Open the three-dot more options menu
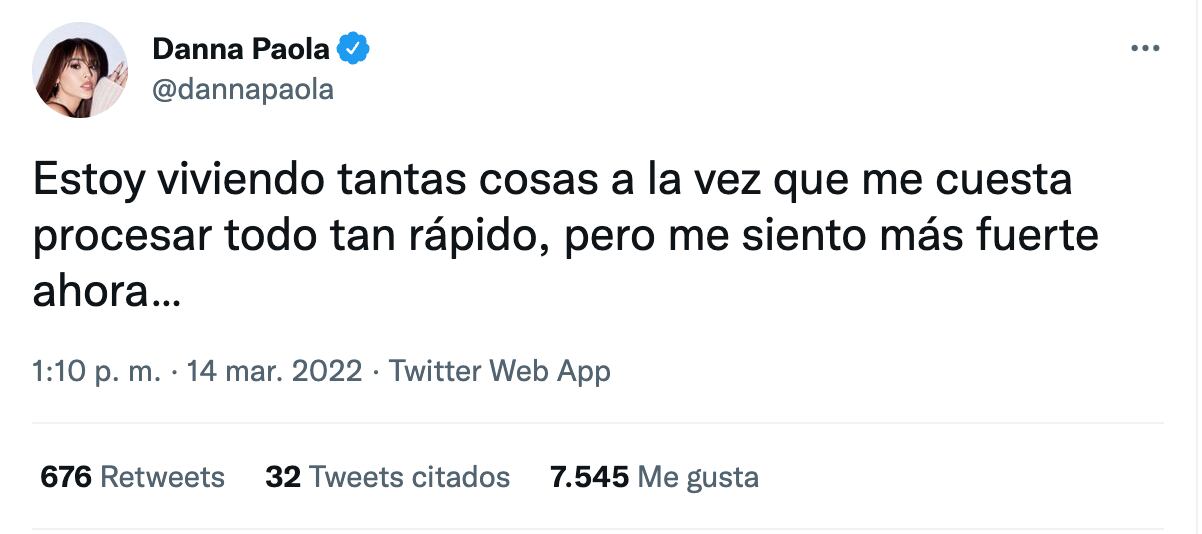 pyautogui.click(x=1144, y=48)
